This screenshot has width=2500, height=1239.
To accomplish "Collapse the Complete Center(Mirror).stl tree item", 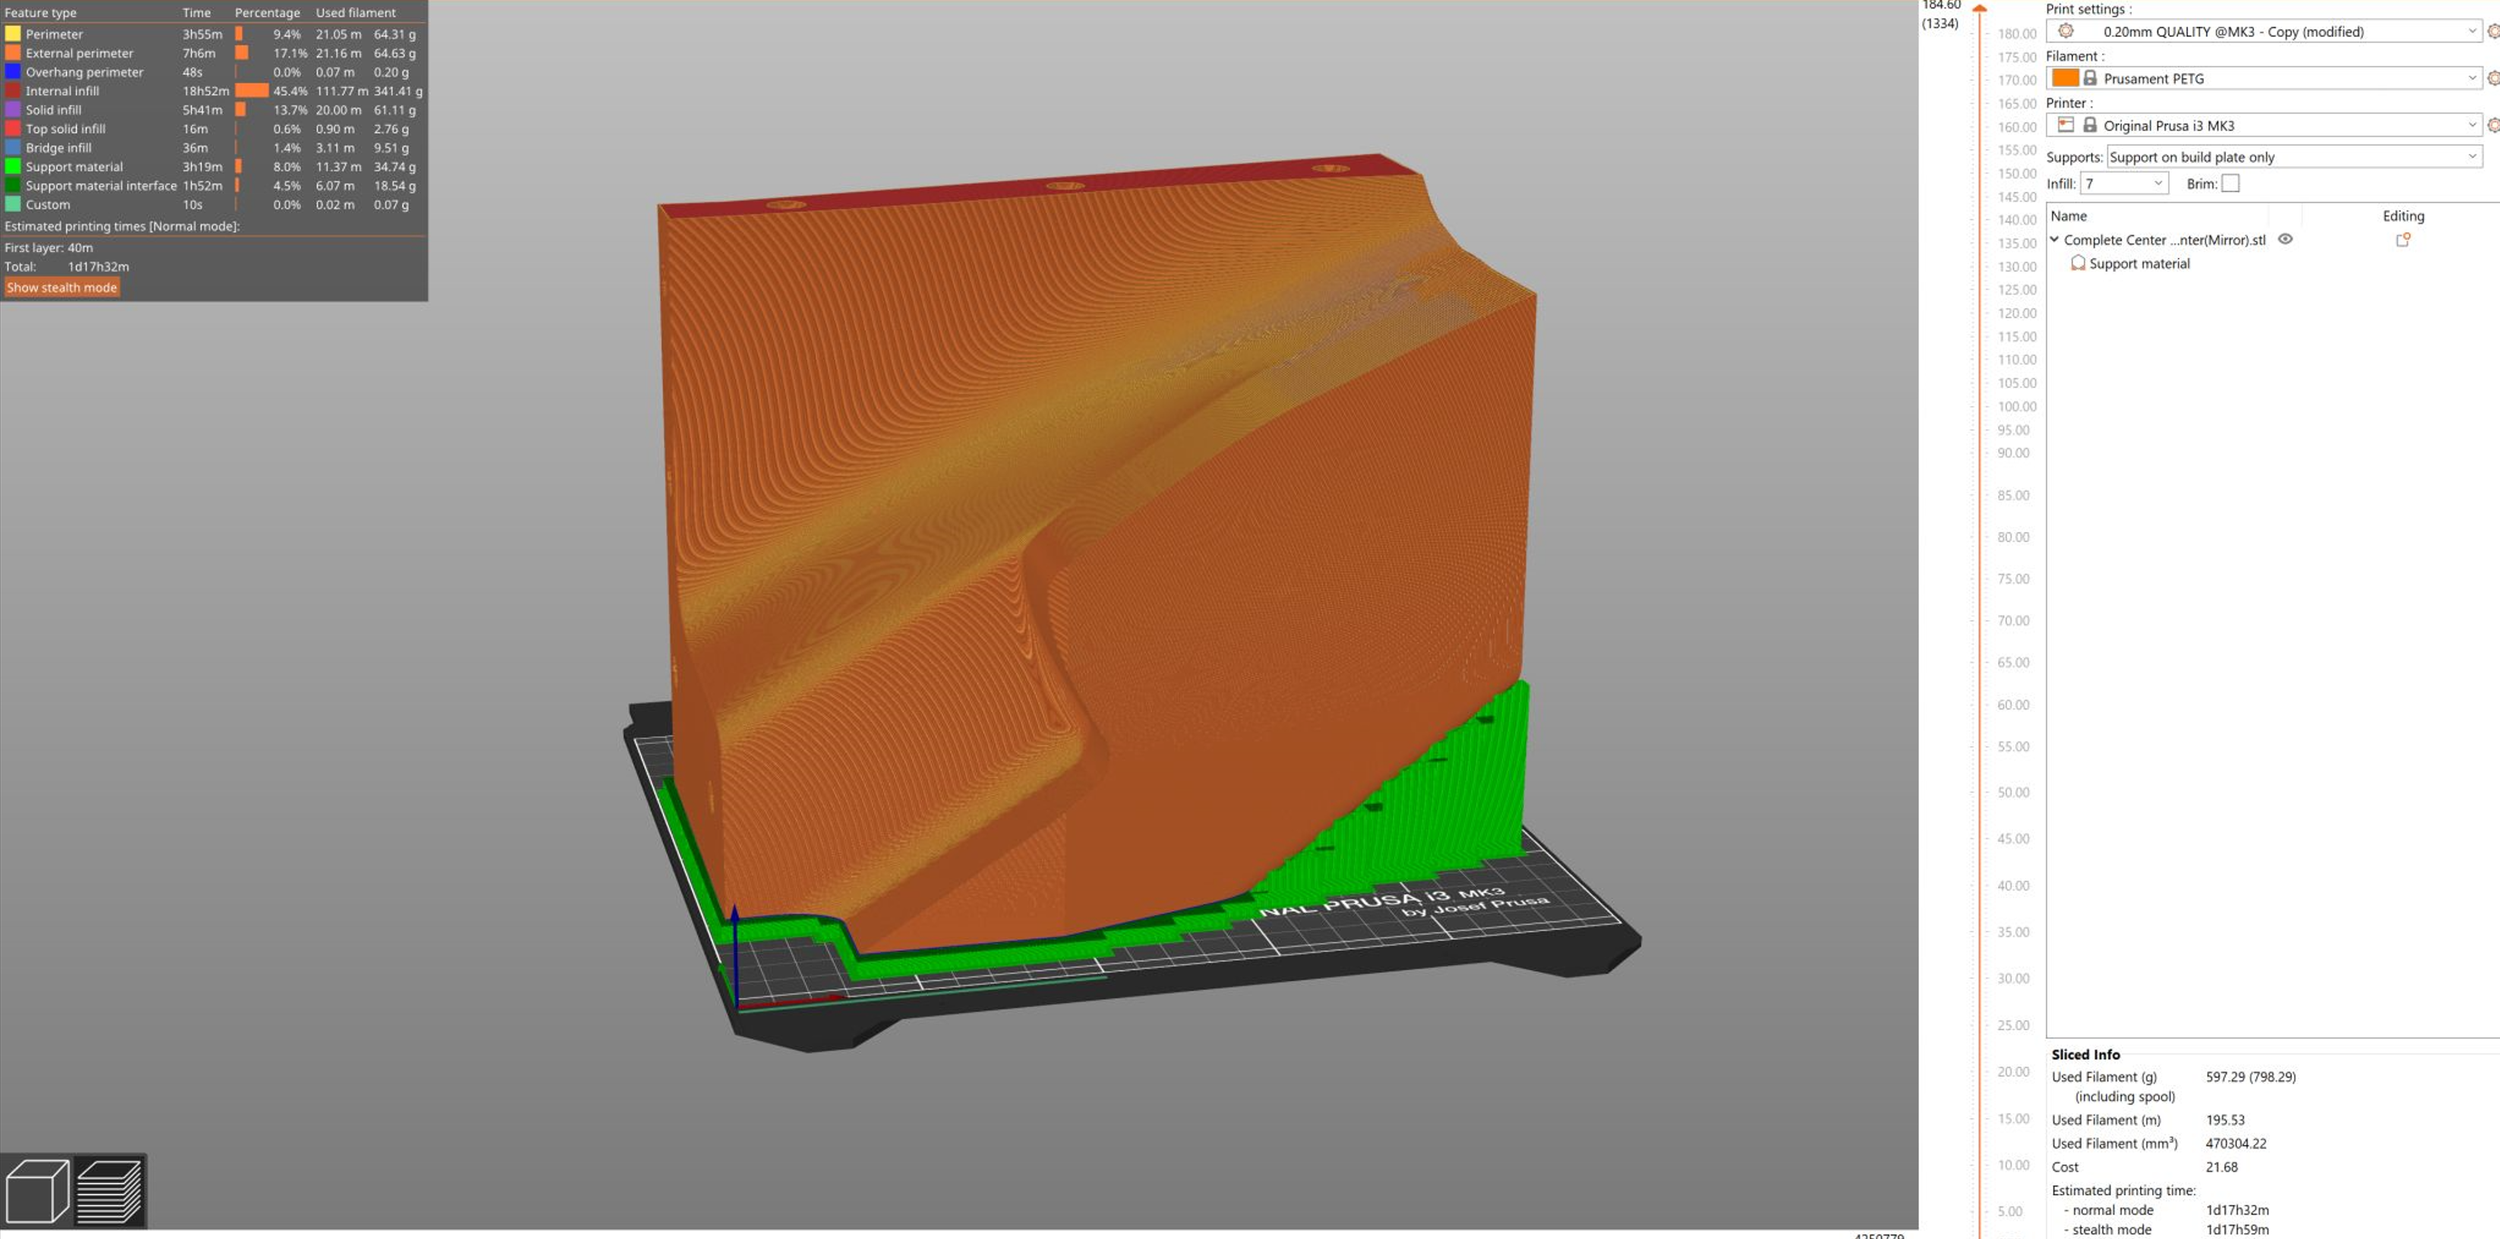I will tap(2055, 240).
